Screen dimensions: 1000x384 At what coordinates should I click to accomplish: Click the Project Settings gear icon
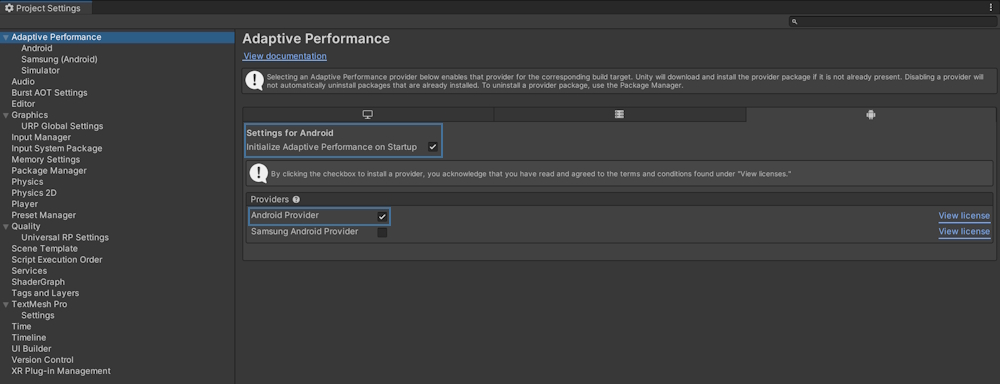[x=9, y=8]
